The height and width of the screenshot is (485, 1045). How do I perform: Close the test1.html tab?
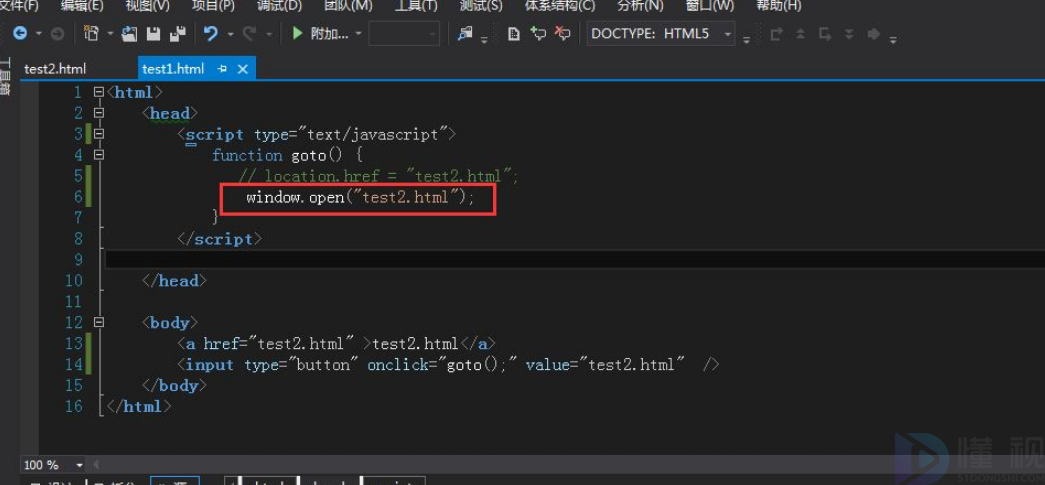pos(243,69)
